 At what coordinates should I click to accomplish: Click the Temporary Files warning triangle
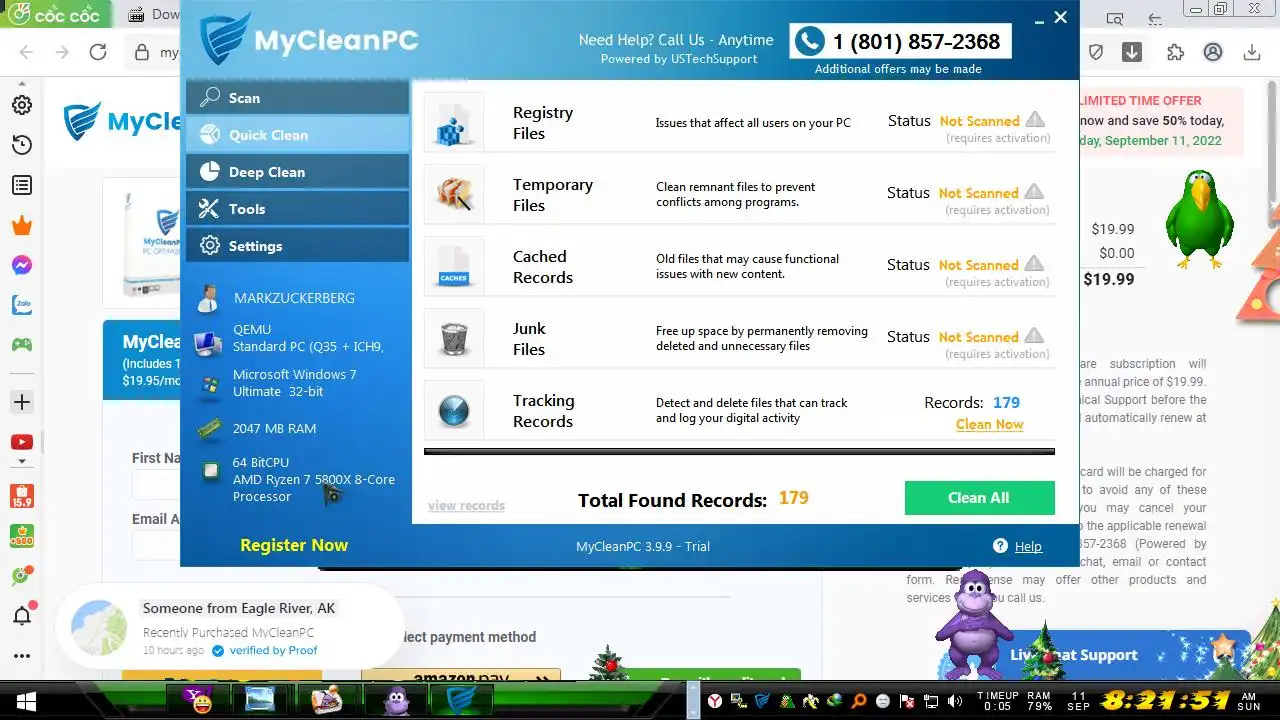click(1034, 192)
